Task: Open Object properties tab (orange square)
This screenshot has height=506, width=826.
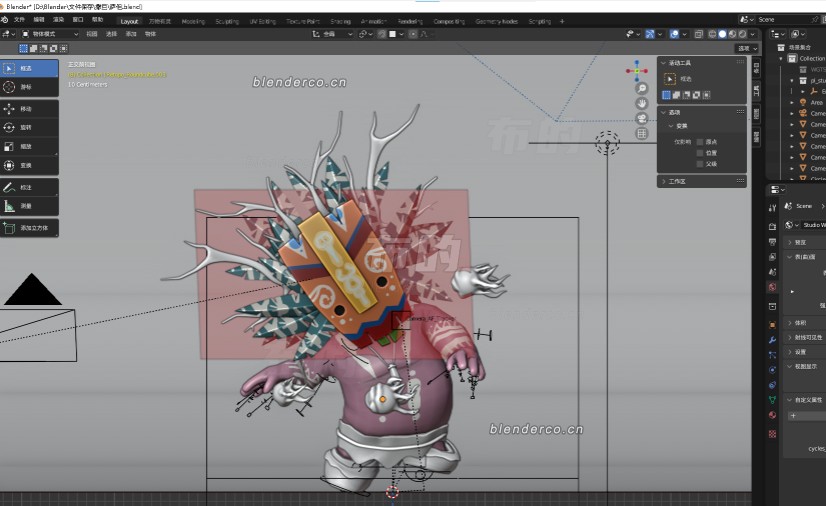Action: click(772, 325)
